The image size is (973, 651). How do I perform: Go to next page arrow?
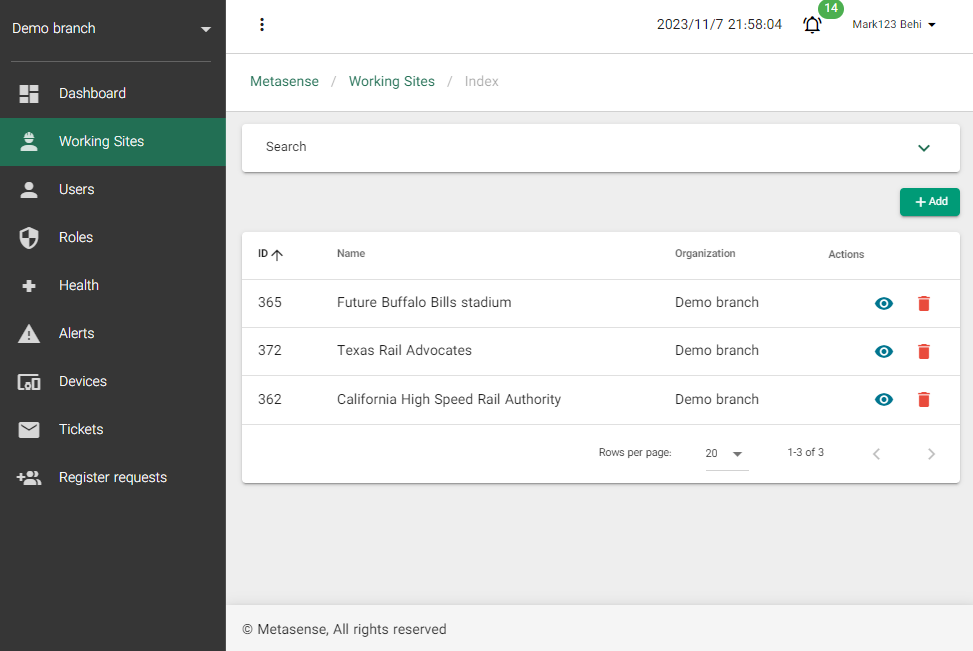tap(931, 454)
